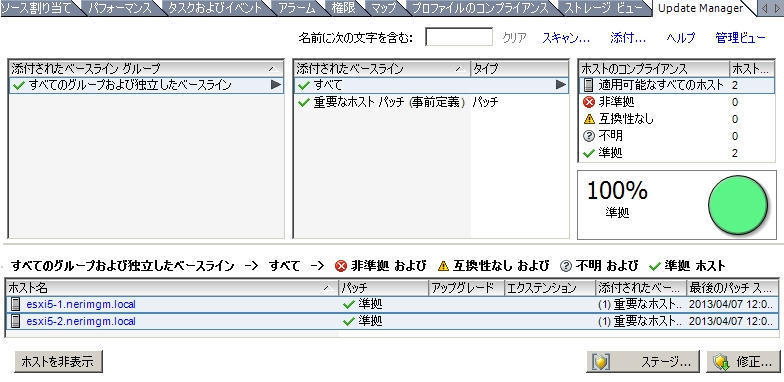Open host esxi5-2.nerimgm.local link
784x382 pixels.
click(x=80, y=321)
